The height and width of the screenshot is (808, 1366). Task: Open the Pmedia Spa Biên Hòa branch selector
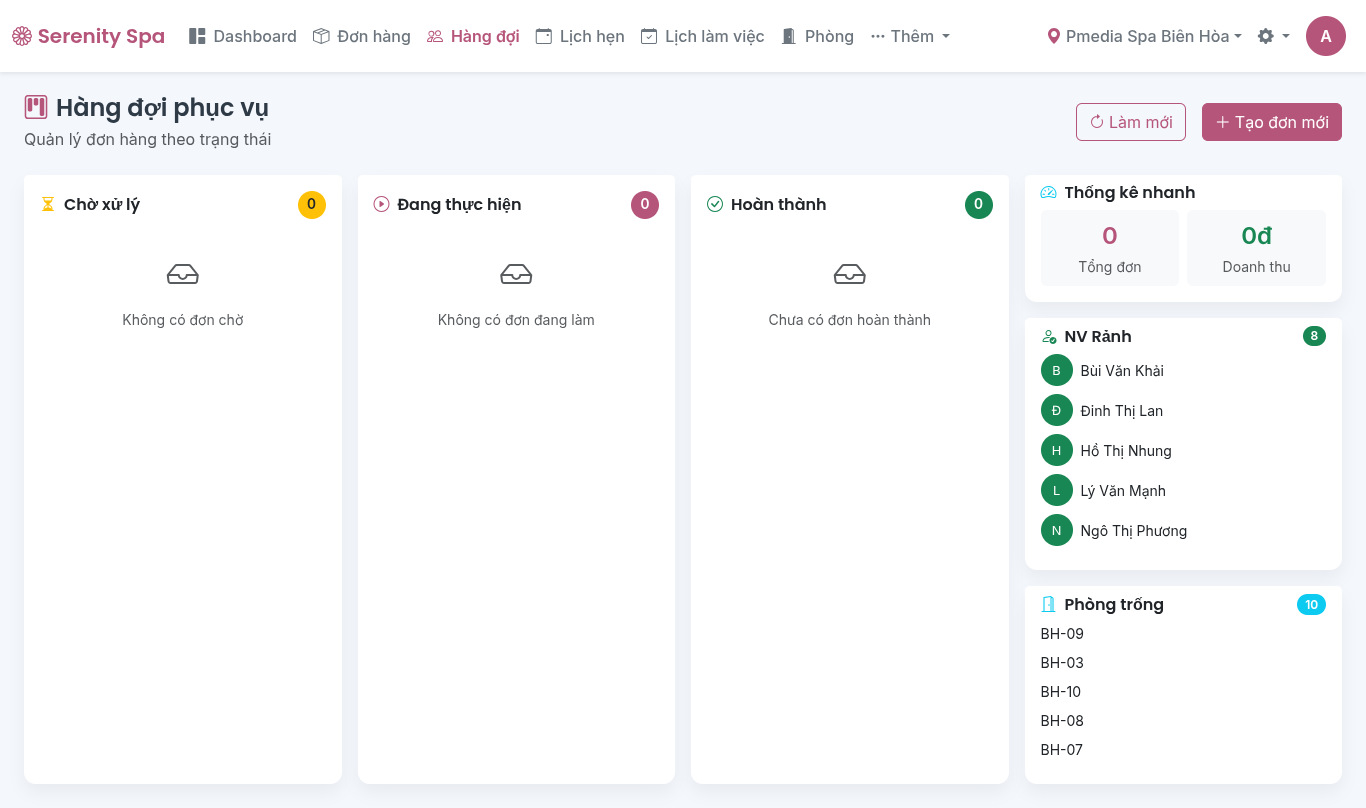(x=1144, y=36)
